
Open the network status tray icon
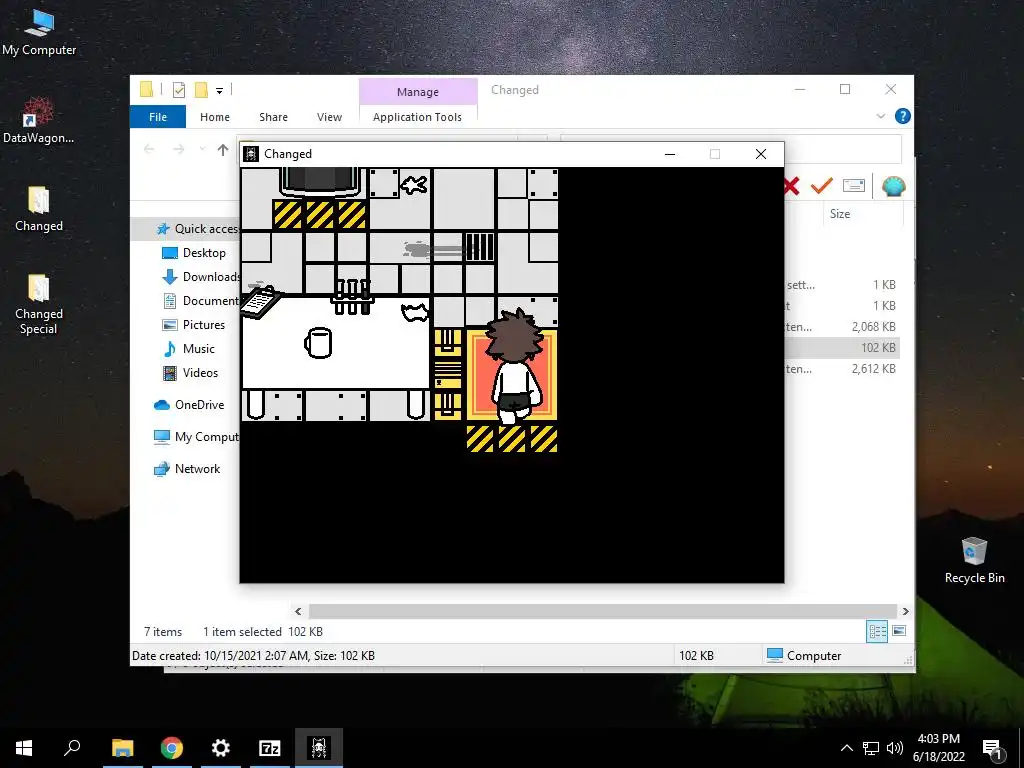coord(871,748)
